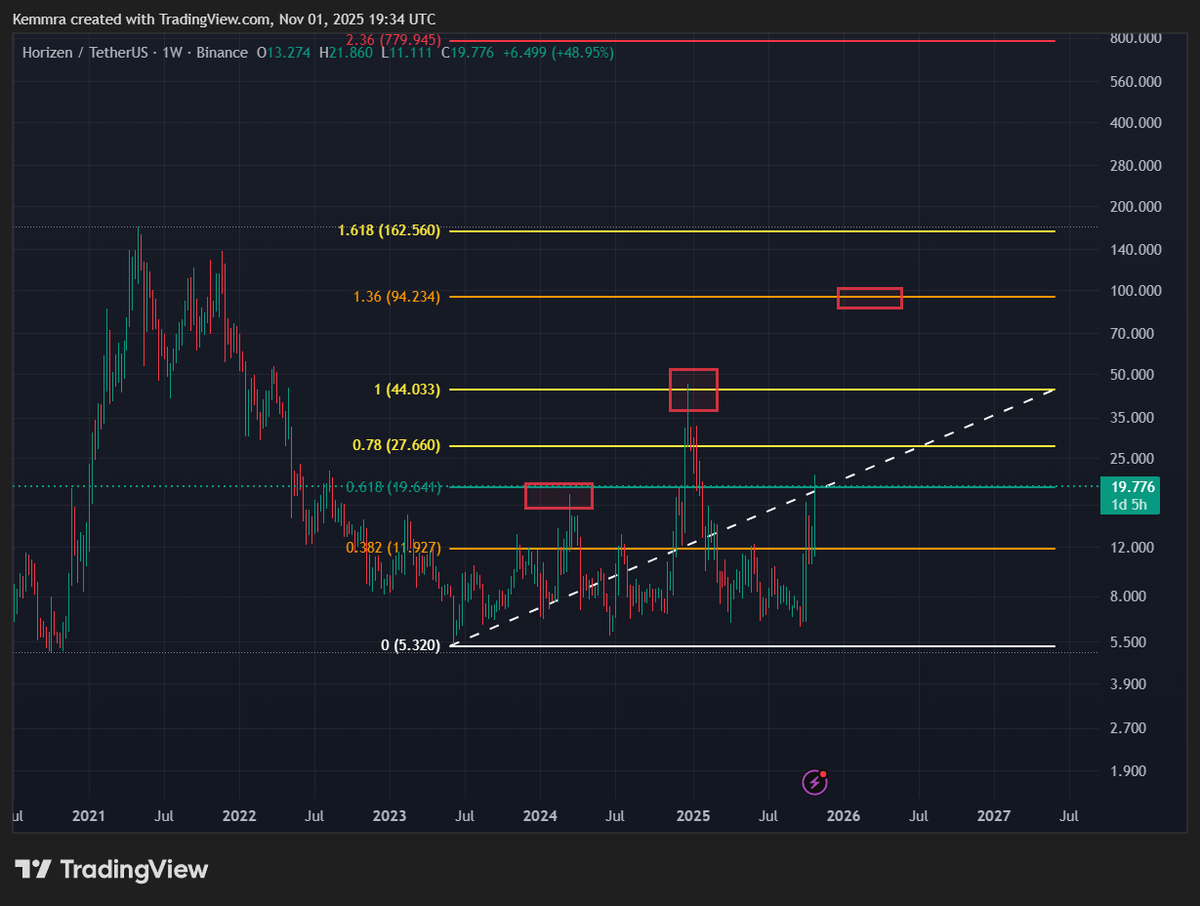Click the high value H21.860
This screenshot has width=1200, height=906.
(346, 52)
